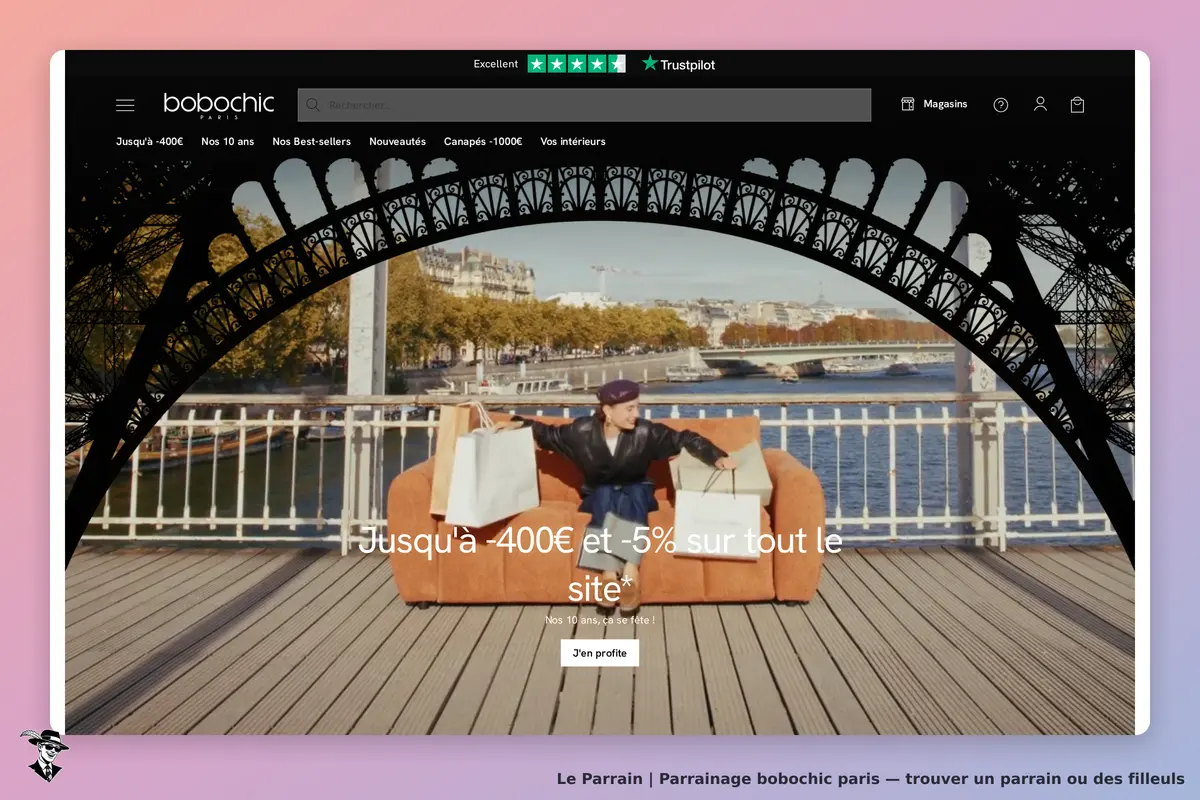
Task: Open the shopping cart icon
Action: (1077, 104)
